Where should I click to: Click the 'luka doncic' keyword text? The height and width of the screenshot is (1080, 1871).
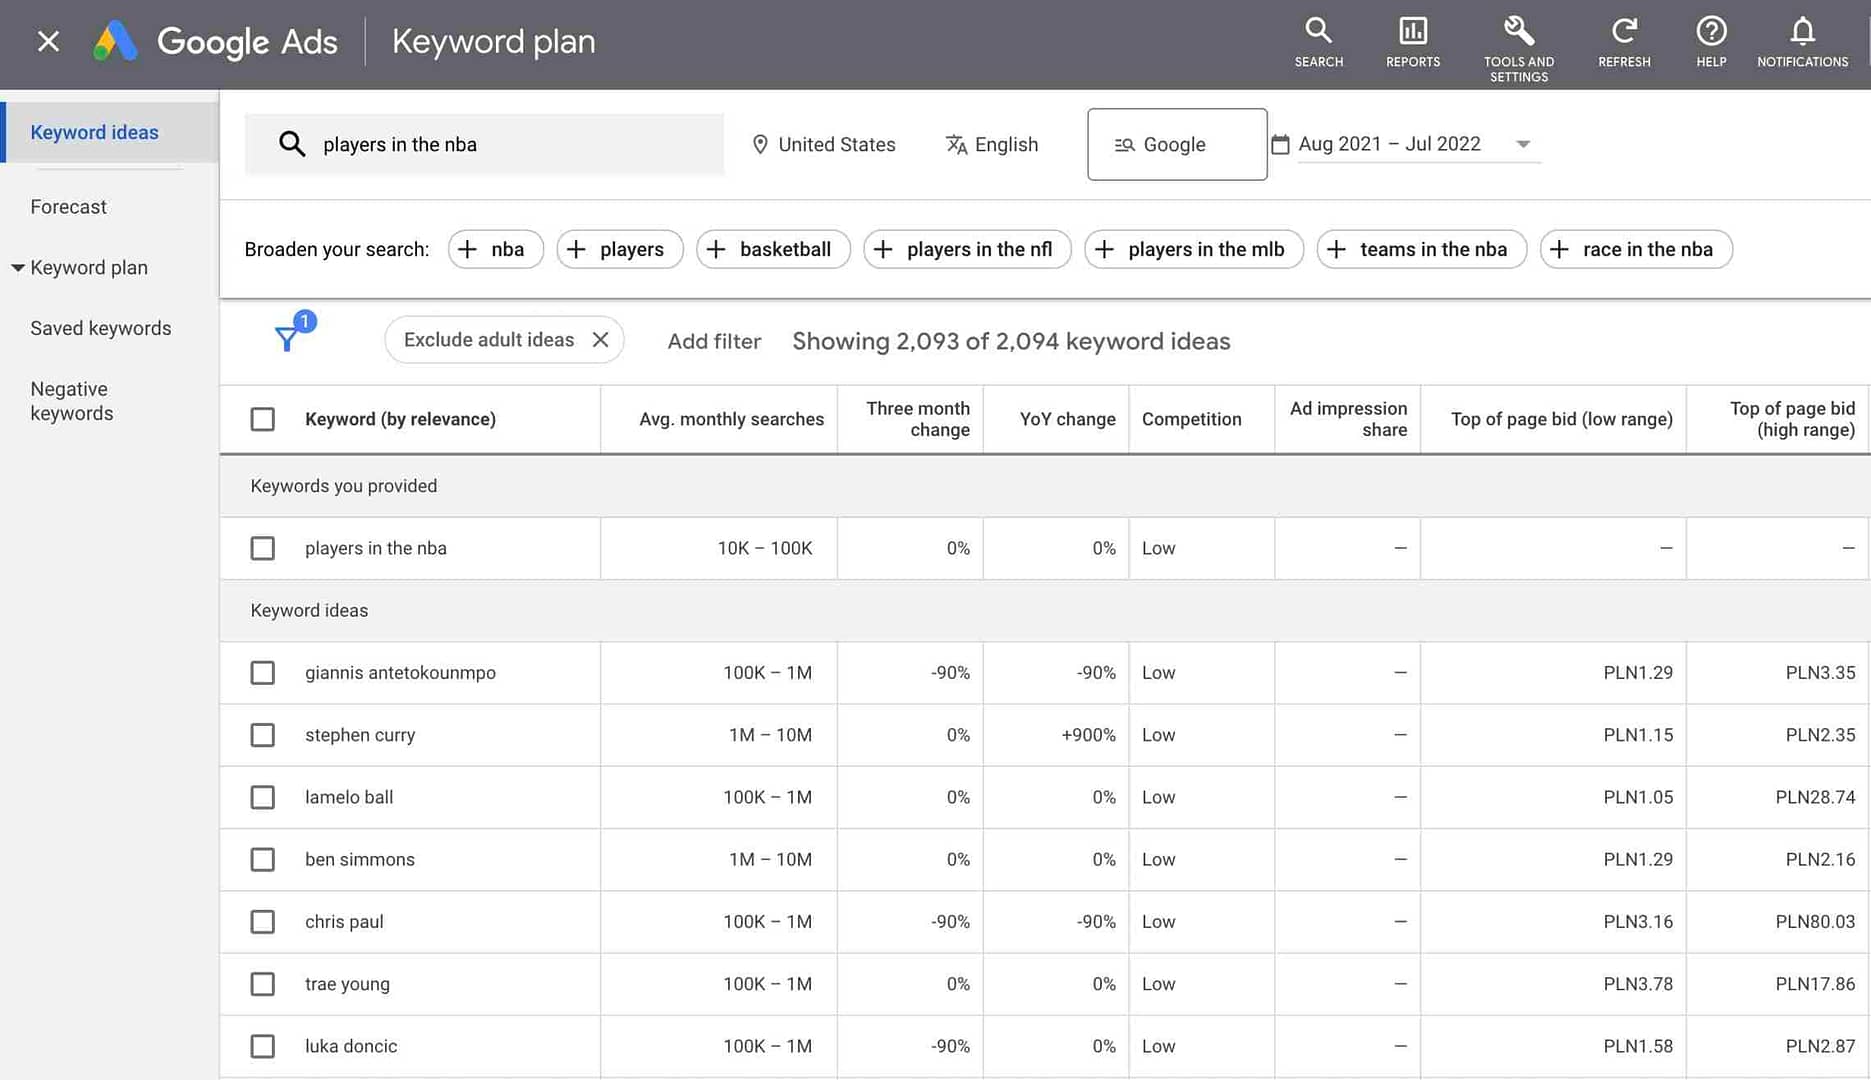pyautogui.click(x=351, y=1046)
